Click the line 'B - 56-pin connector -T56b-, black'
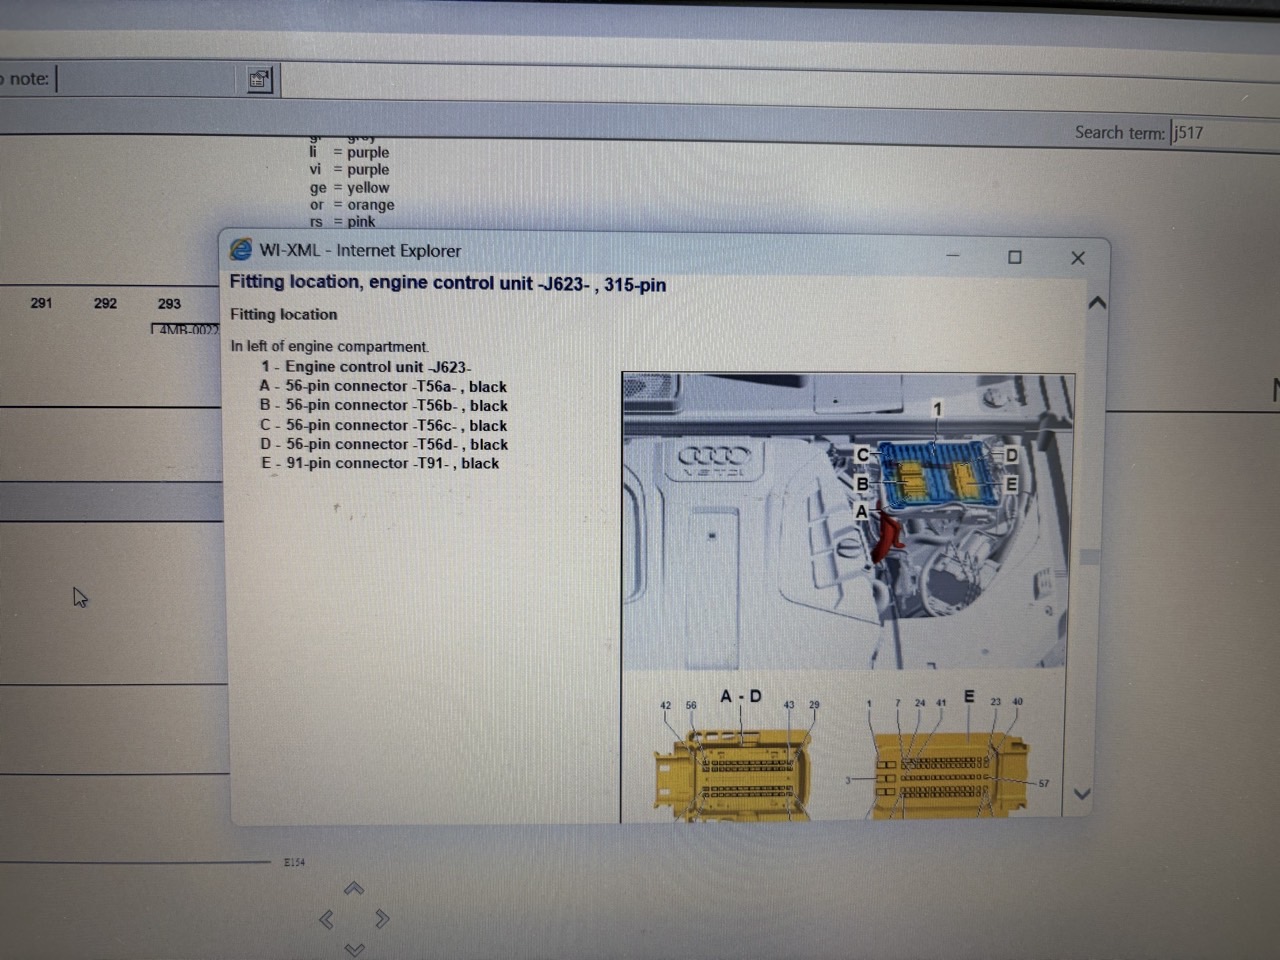 383,405
